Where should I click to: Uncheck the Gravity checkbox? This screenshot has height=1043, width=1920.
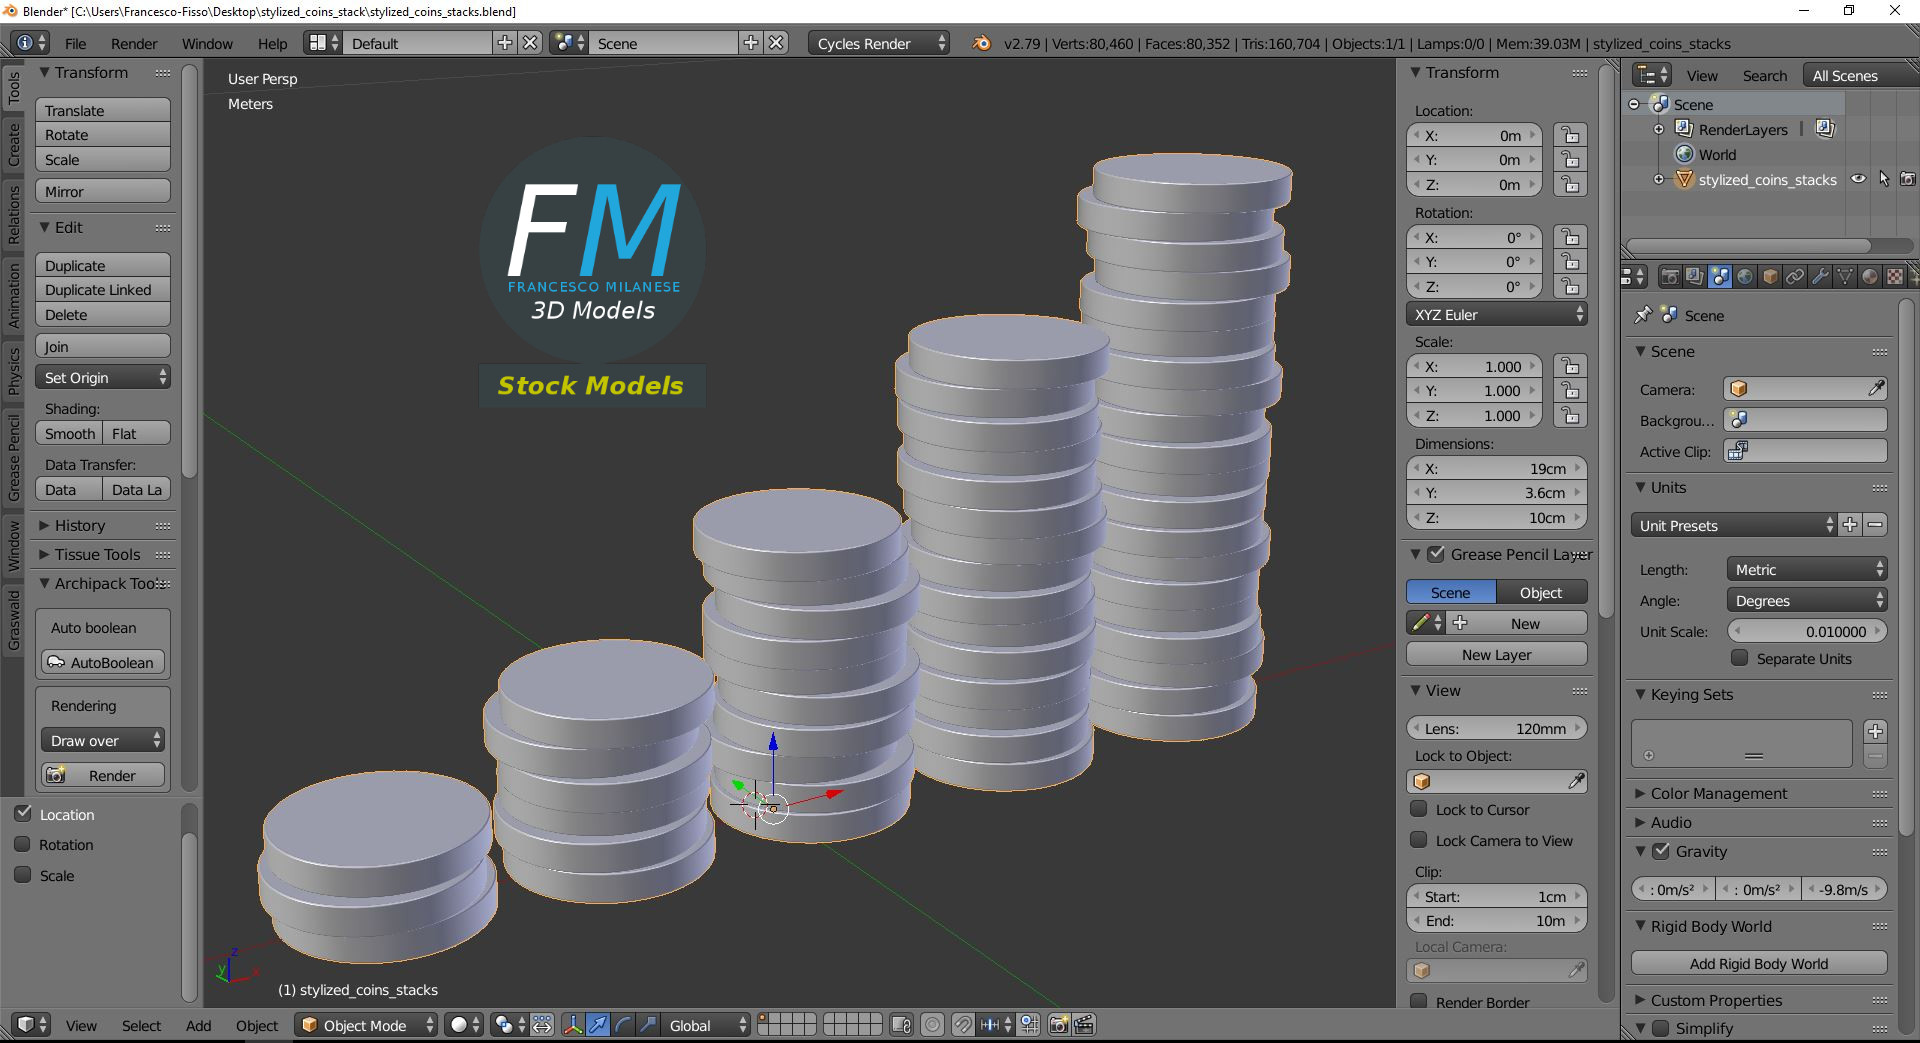click(1661, 851)
